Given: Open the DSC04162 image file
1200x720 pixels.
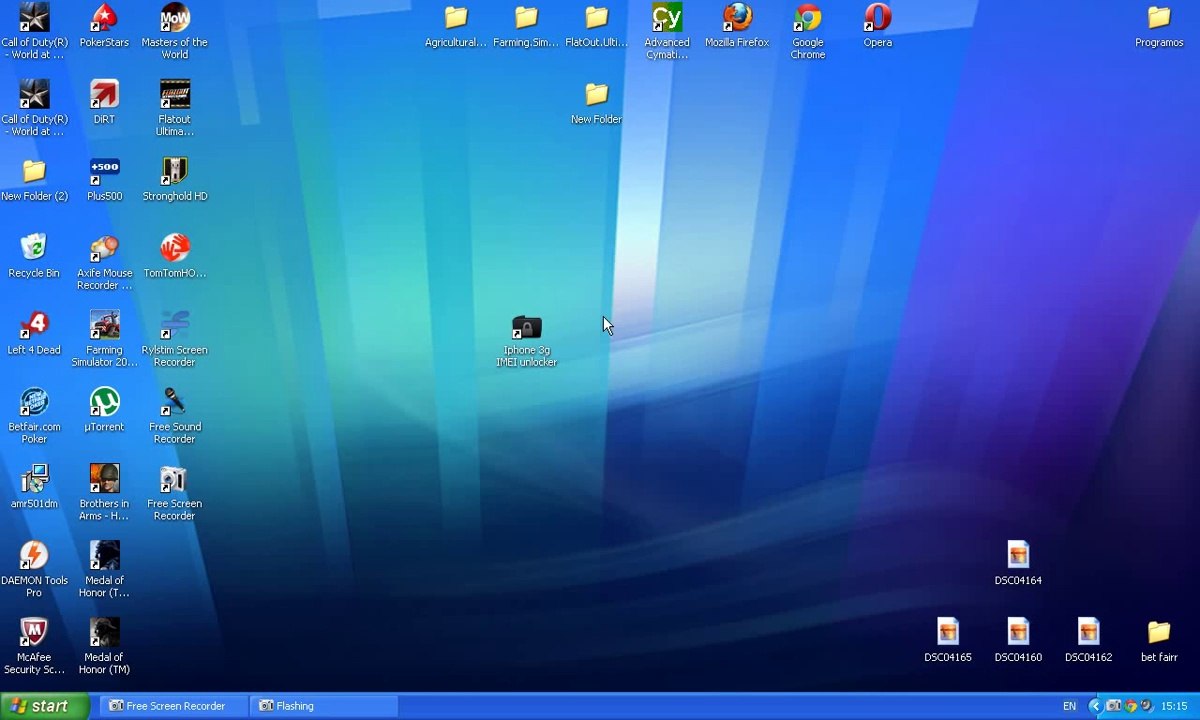Looking at the screenshot, I should 1089,633.
